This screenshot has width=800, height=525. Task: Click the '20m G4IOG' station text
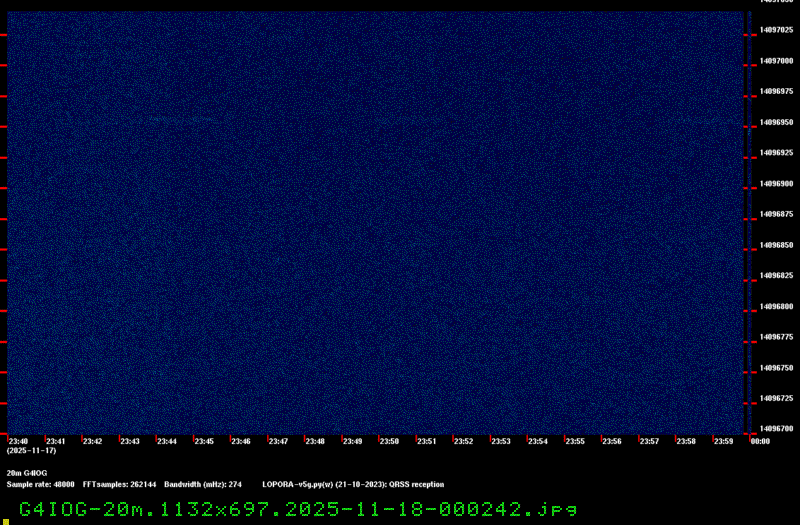27,473
